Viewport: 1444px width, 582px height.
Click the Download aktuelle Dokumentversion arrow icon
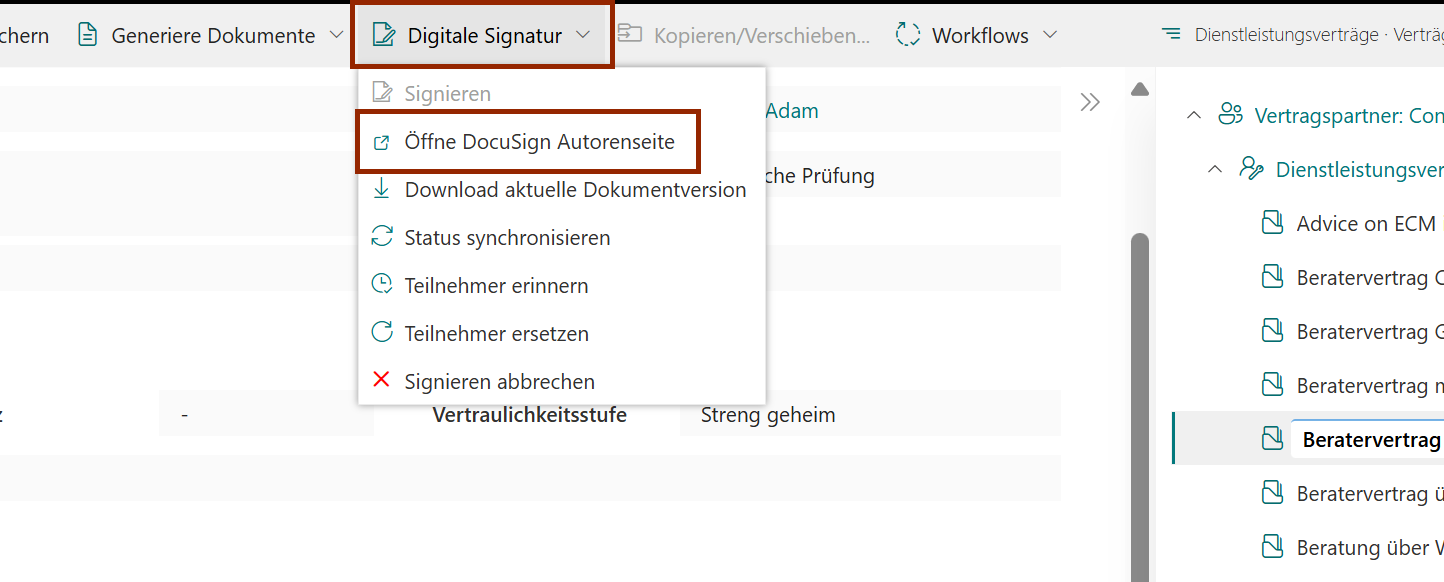point(382,189)
